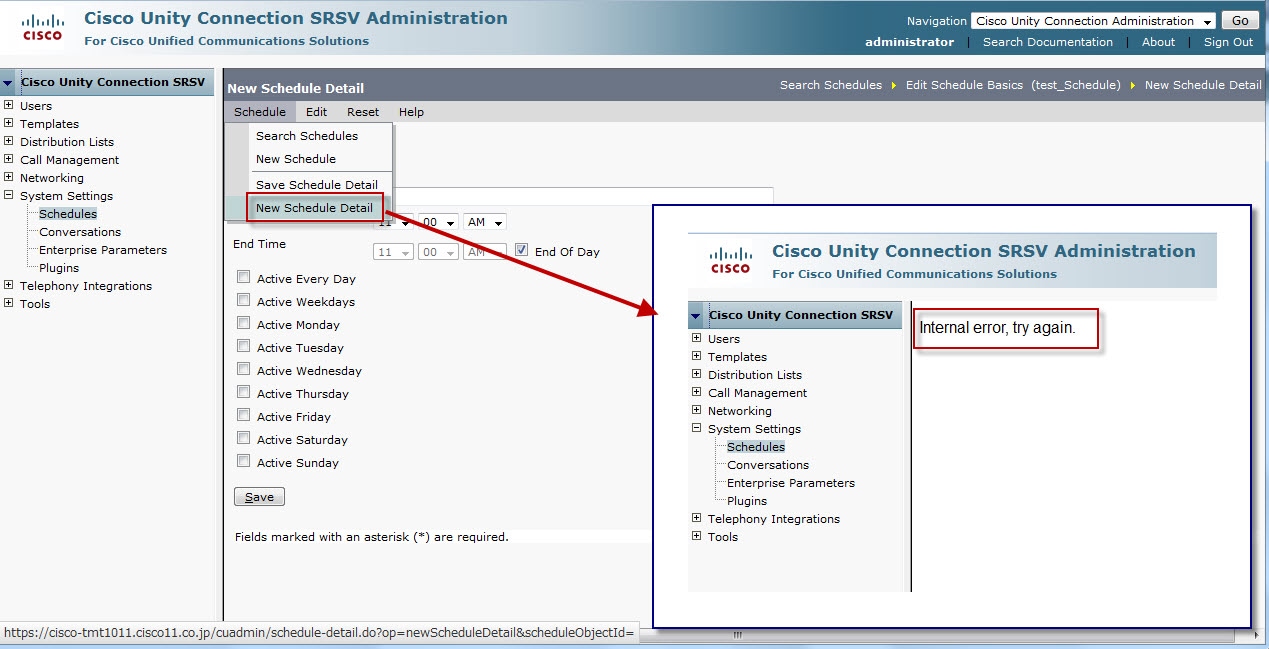This screenshot has width=1269, height=649.
Task: Collapse the Cisco Unity Connection SRSV triangle in the left sidebar
Action: 8,83
